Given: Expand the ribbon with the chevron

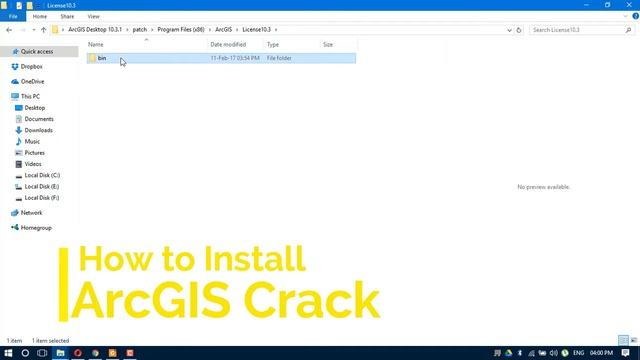Looking at the screenshot, I should click(x=625, y=16).
